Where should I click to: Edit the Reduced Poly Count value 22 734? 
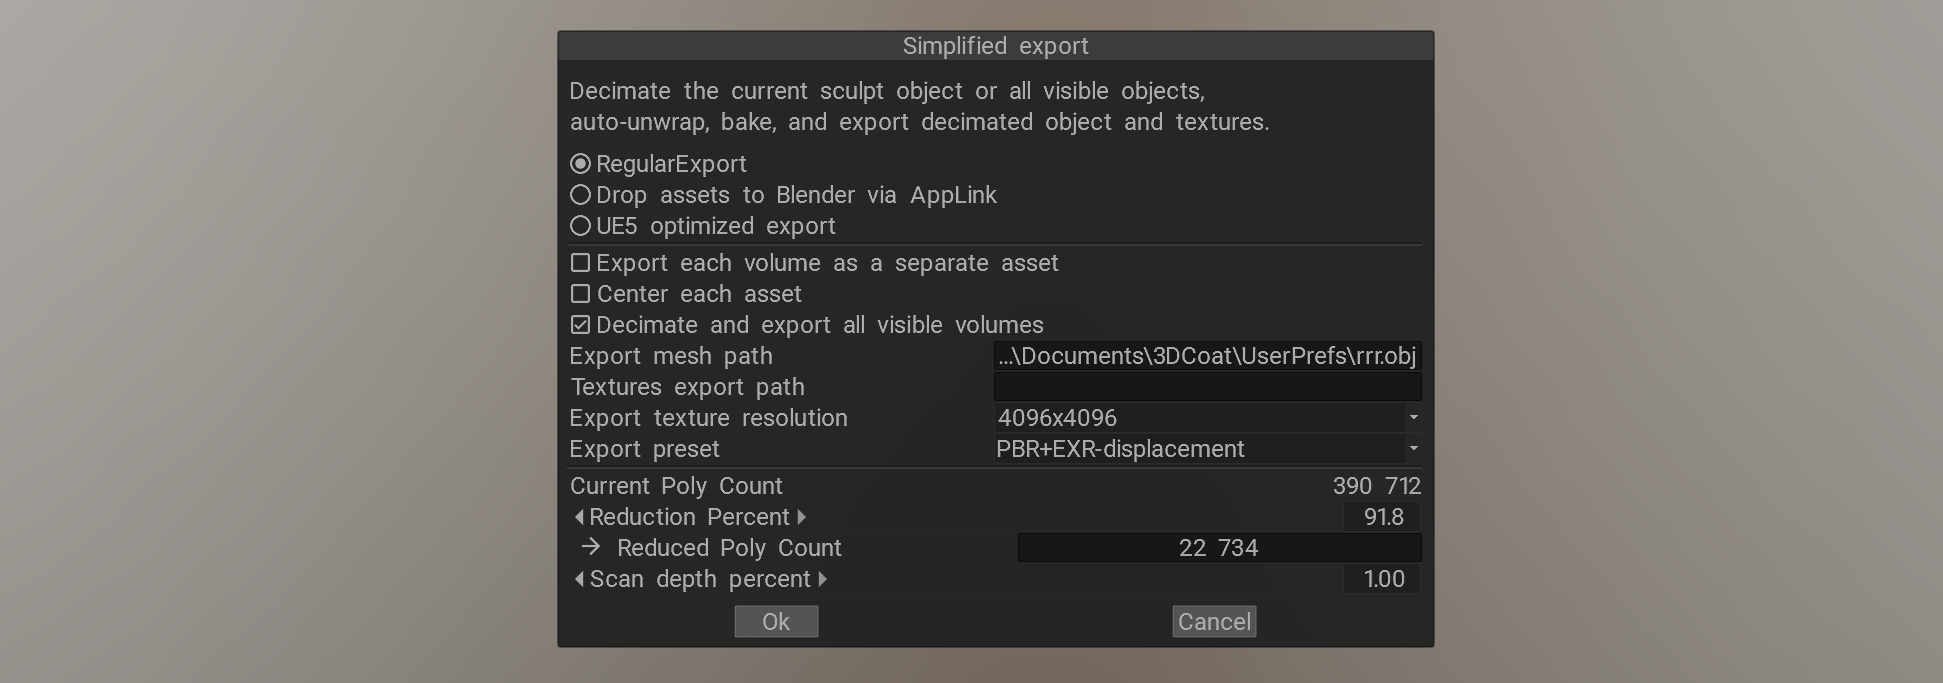[x=1218, y=547]
